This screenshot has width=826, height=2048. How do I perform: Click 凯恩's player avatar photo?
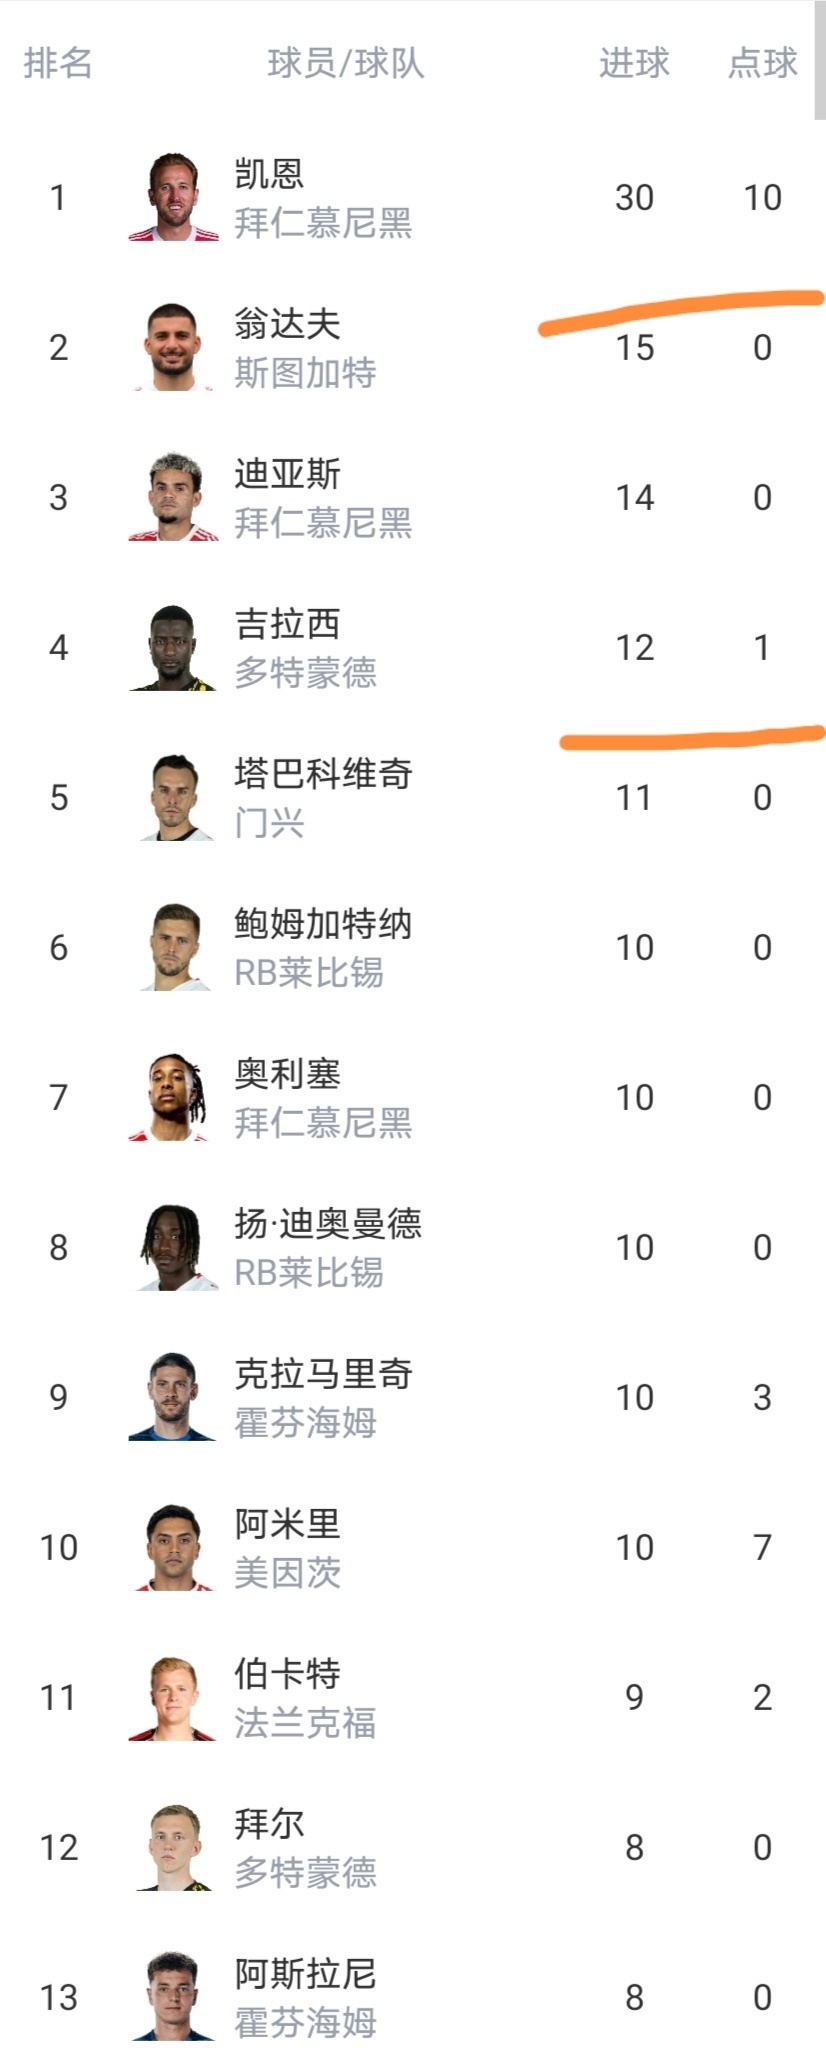coord(173,197)
